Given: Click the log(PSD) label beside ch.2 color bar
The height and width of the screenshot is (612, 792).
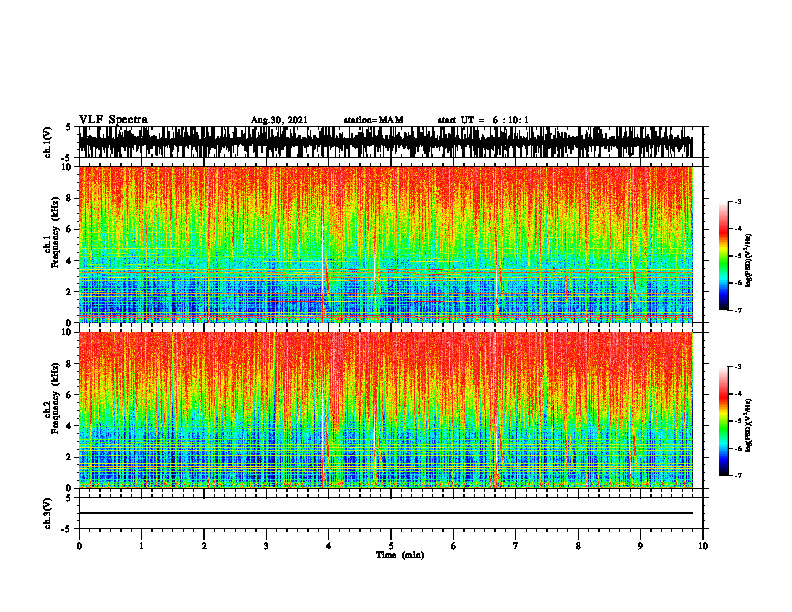Looking at the screenshot, I should tap(749, 426).
